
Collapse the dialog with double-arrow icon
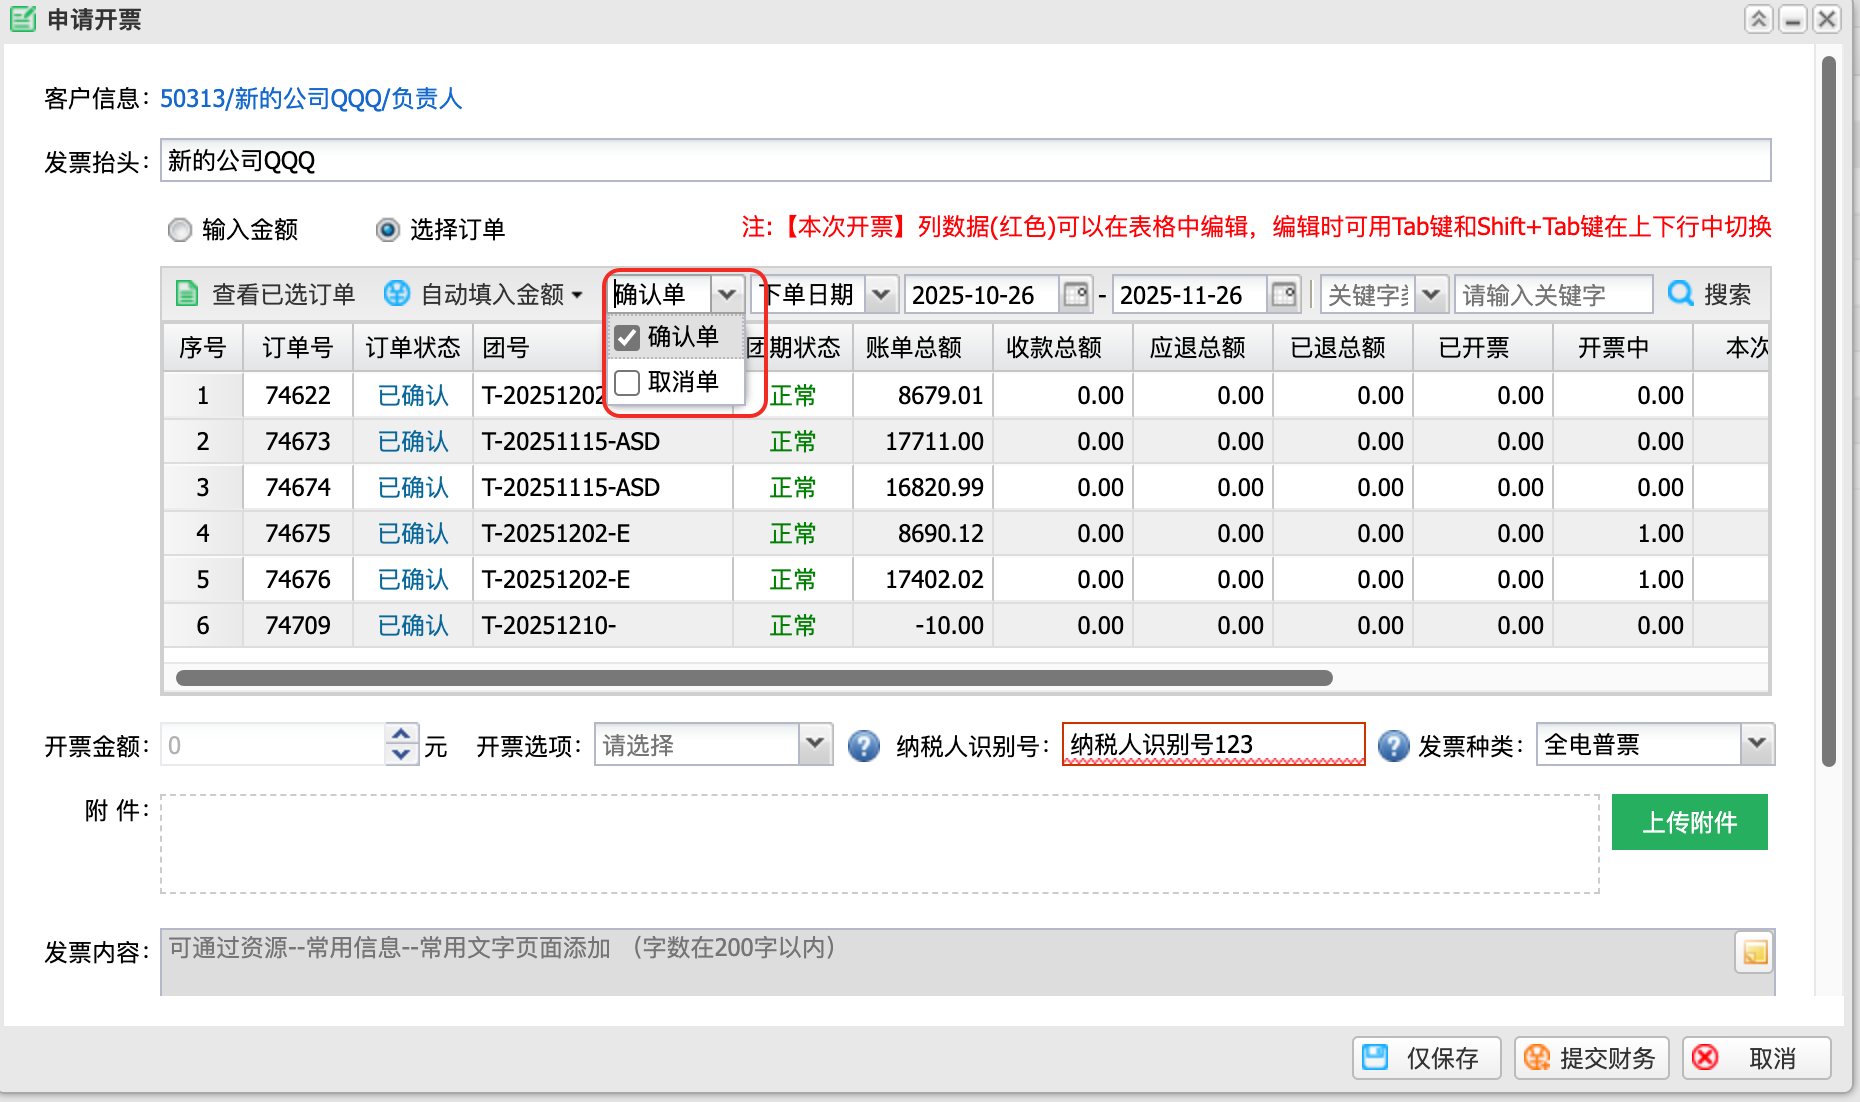(1759, 19)
